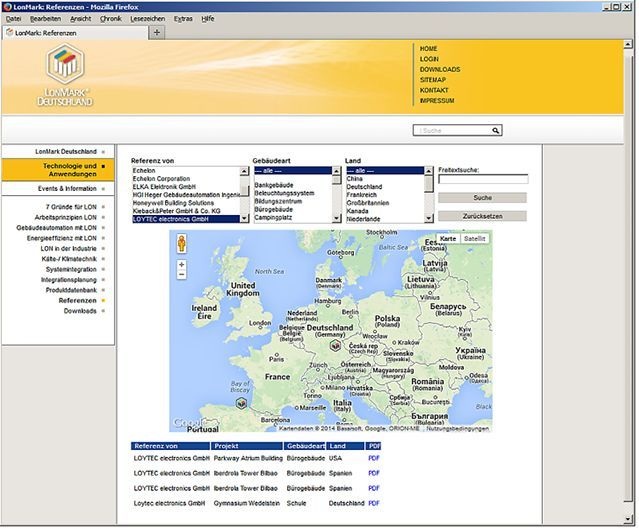639x529 pixels.
Task: Open the Extras menu
Action: (x=183, y=19)
